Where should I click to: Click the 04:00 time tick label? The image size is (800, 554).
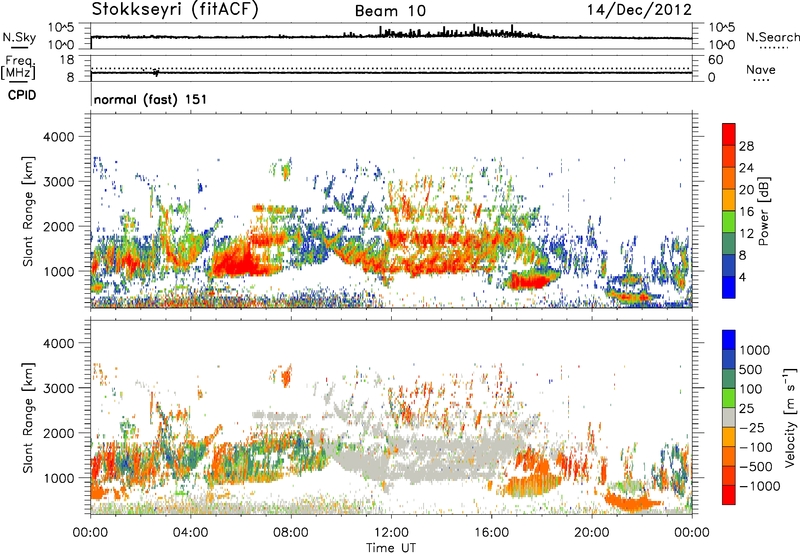coord(190,533)
